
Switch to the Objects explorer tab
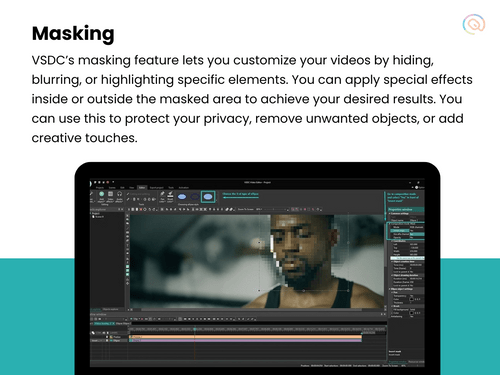pos(110,309)
